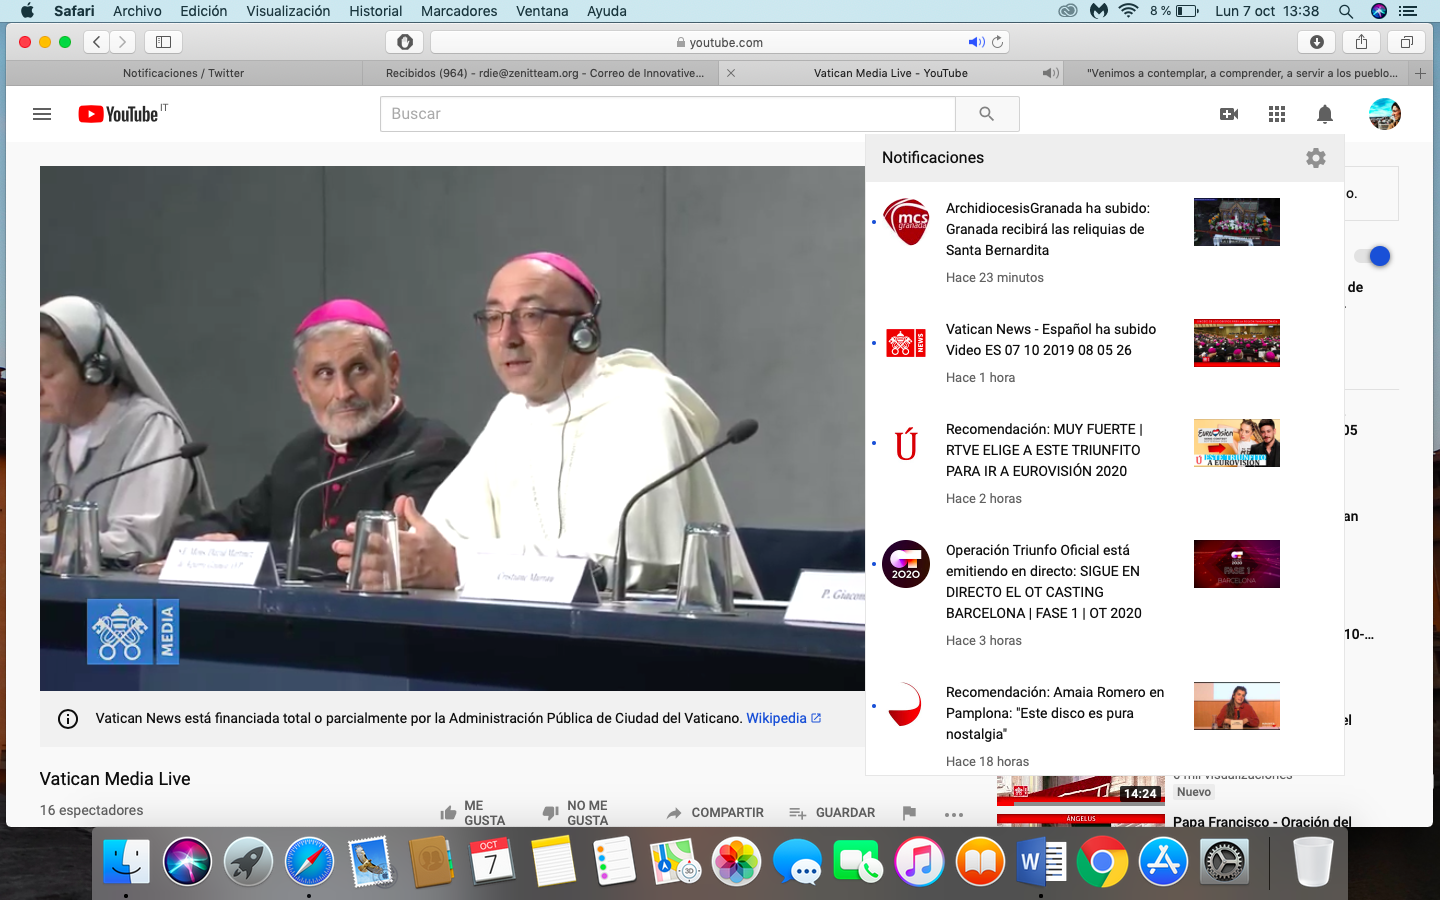Click the search magnifier button
The height and width of the screenshot is (900, 1440).
click(986, 114)
